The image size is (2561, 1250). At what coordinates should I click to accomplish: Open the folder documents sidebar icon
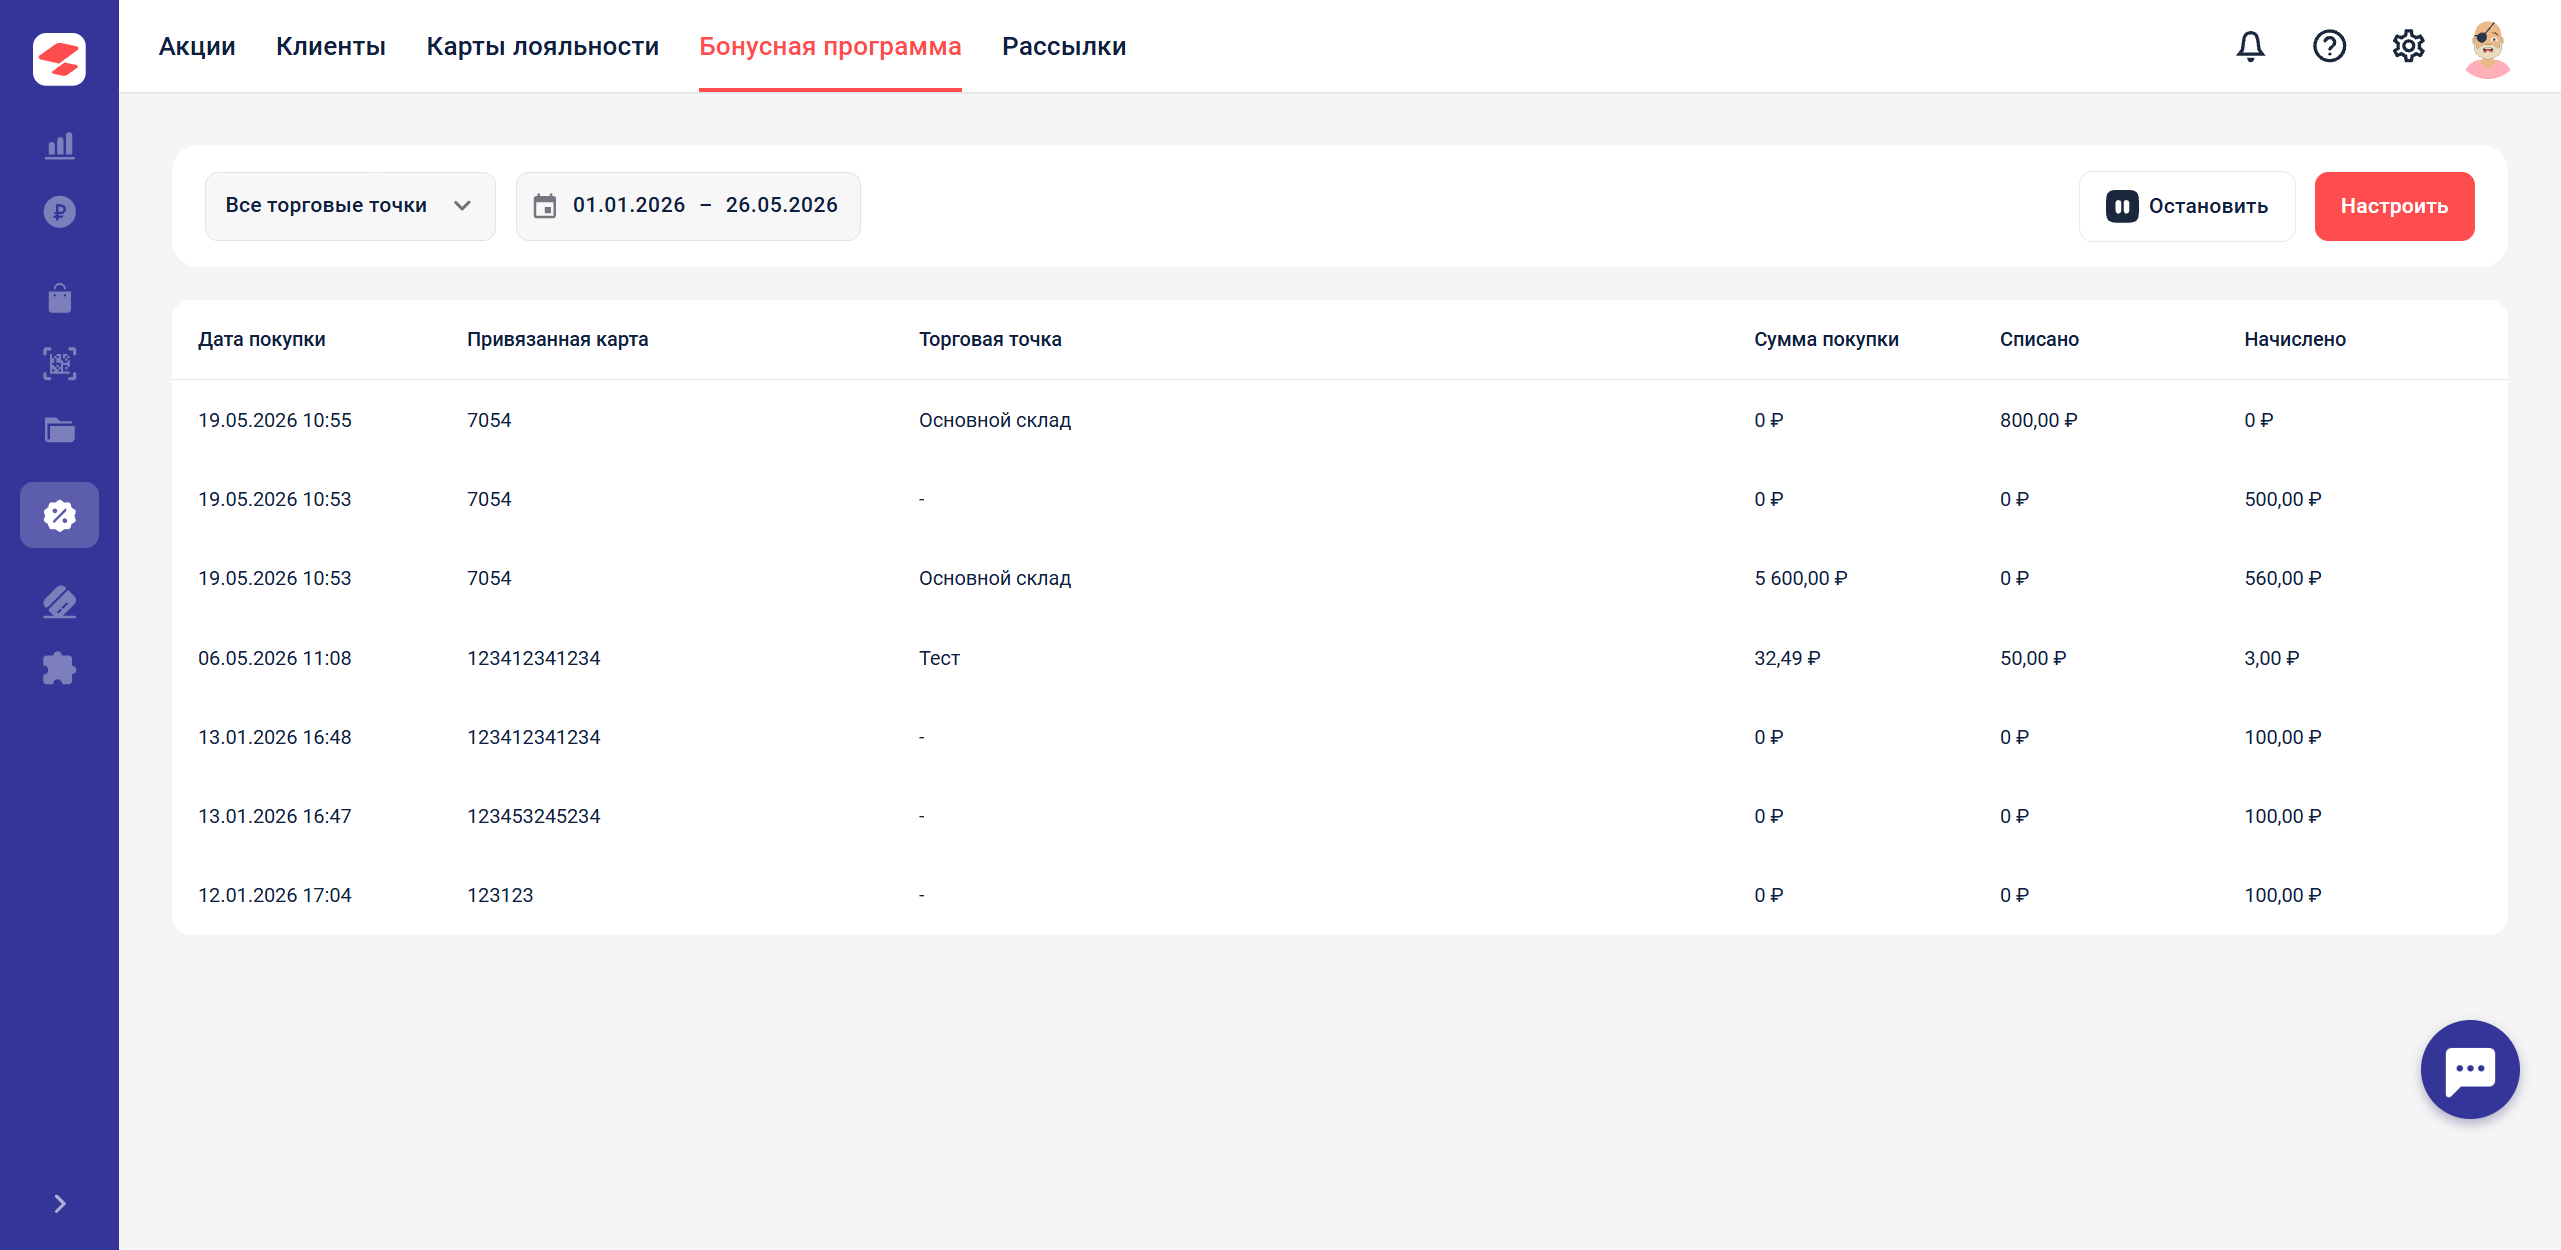(x=60, y=430)
